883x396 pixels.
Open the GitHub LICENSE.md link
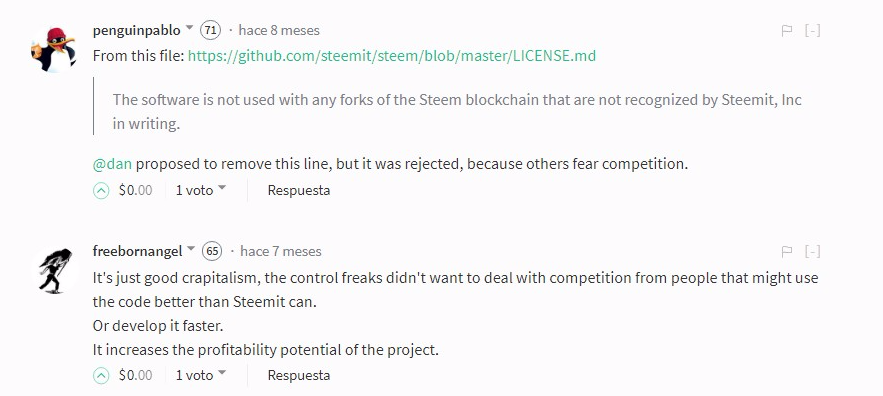[392, 56]
